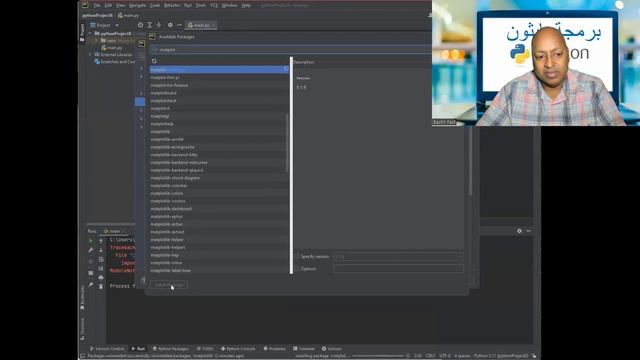Image resolution: width=640 pixels, height=360 pixels.
Task: Hide the Project panel with minus icon
Action: pyautogui.click(x=179, y=25)
